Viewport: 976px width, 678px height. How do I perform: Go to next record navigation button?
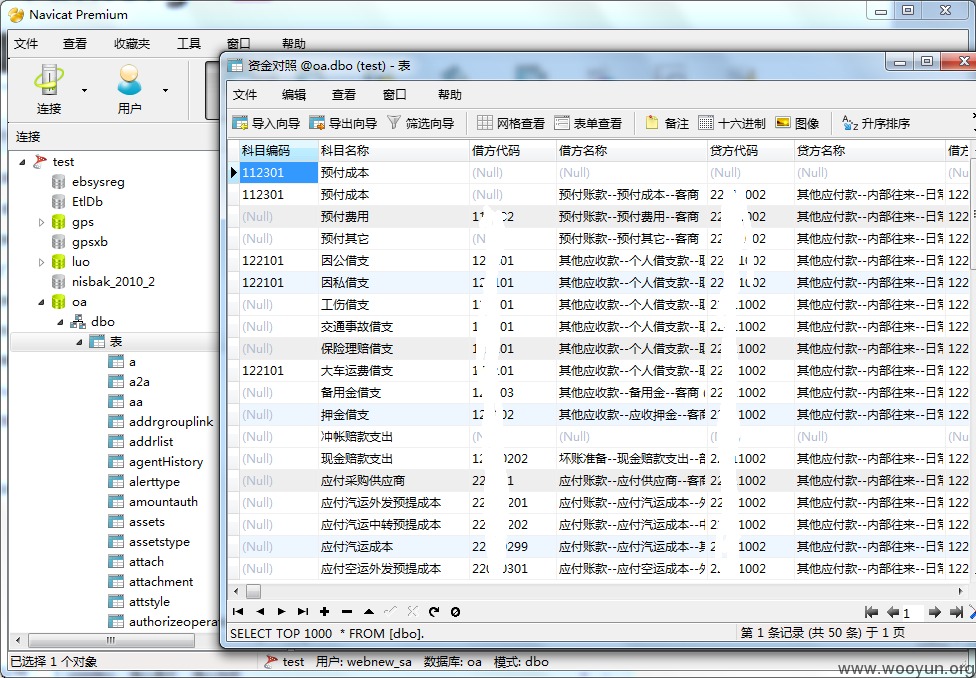(281, 612)
